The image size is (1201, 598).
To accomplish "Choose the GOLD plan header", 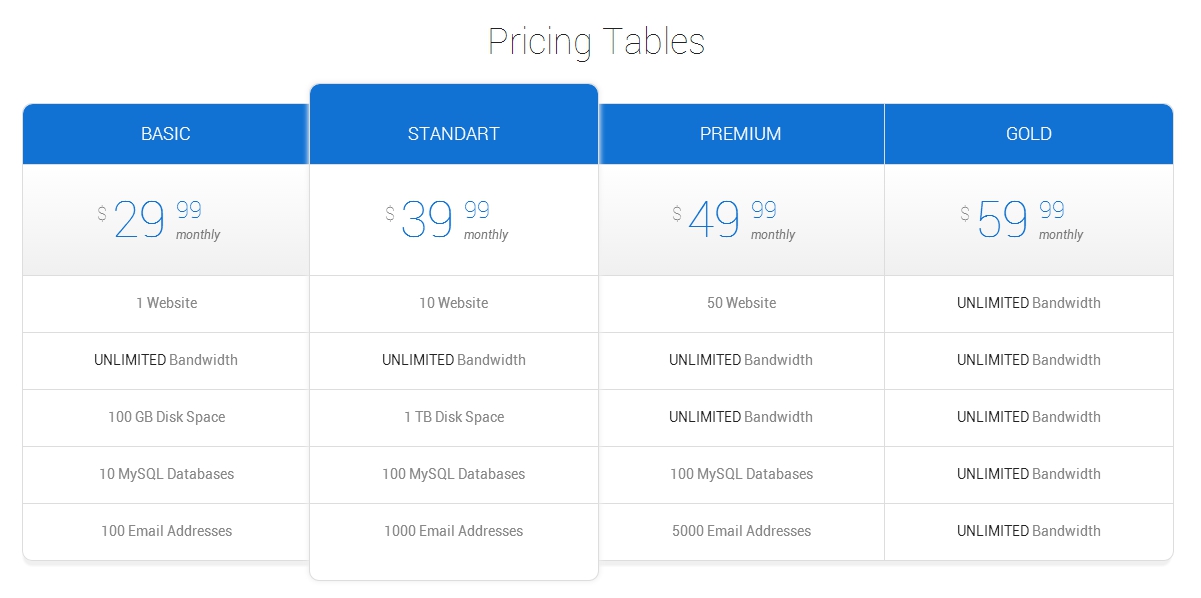I will pyautogui.click(x=1029, y=134).
